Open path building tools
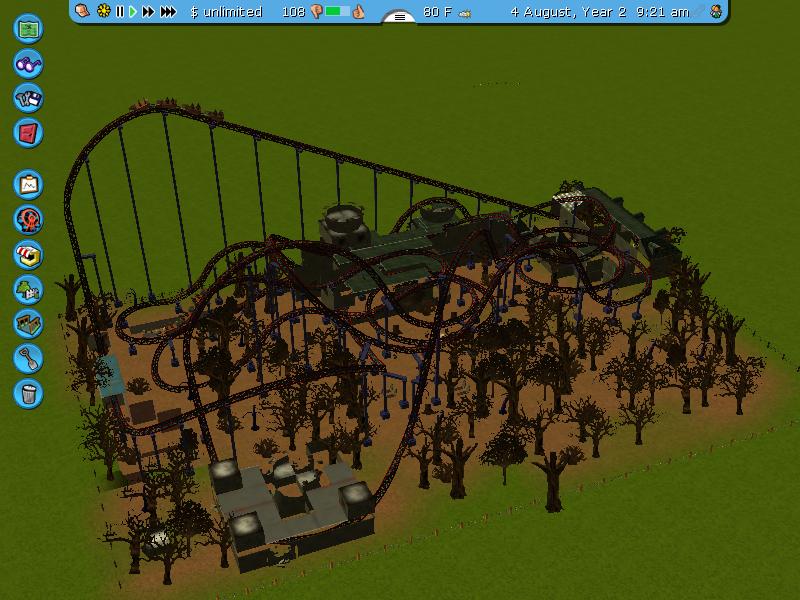This screenshot has width=800, height=600. pyautogui.click(x=28, y=324)
